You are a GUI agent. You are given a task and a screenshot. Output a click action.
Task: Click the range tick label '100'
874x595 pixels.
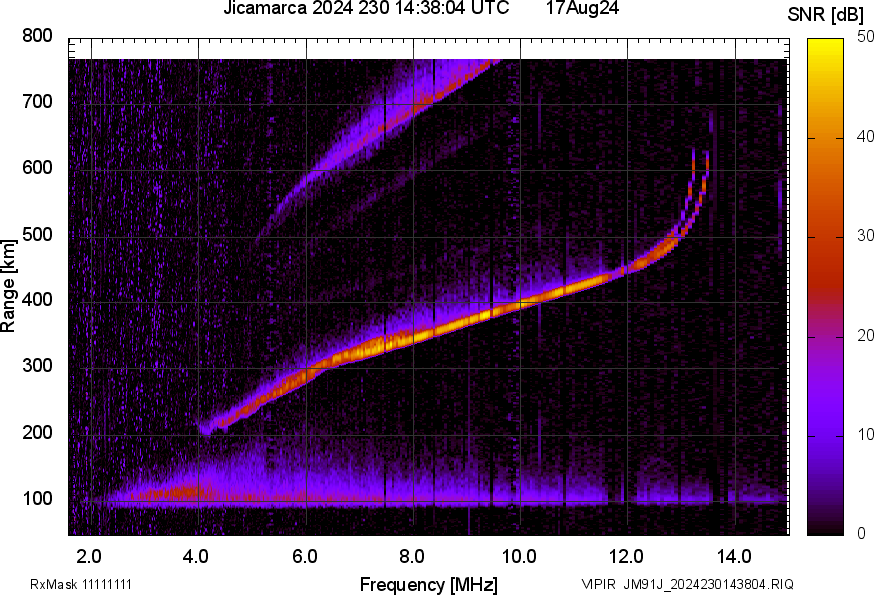pyautogui.click(x=37, y=498)
